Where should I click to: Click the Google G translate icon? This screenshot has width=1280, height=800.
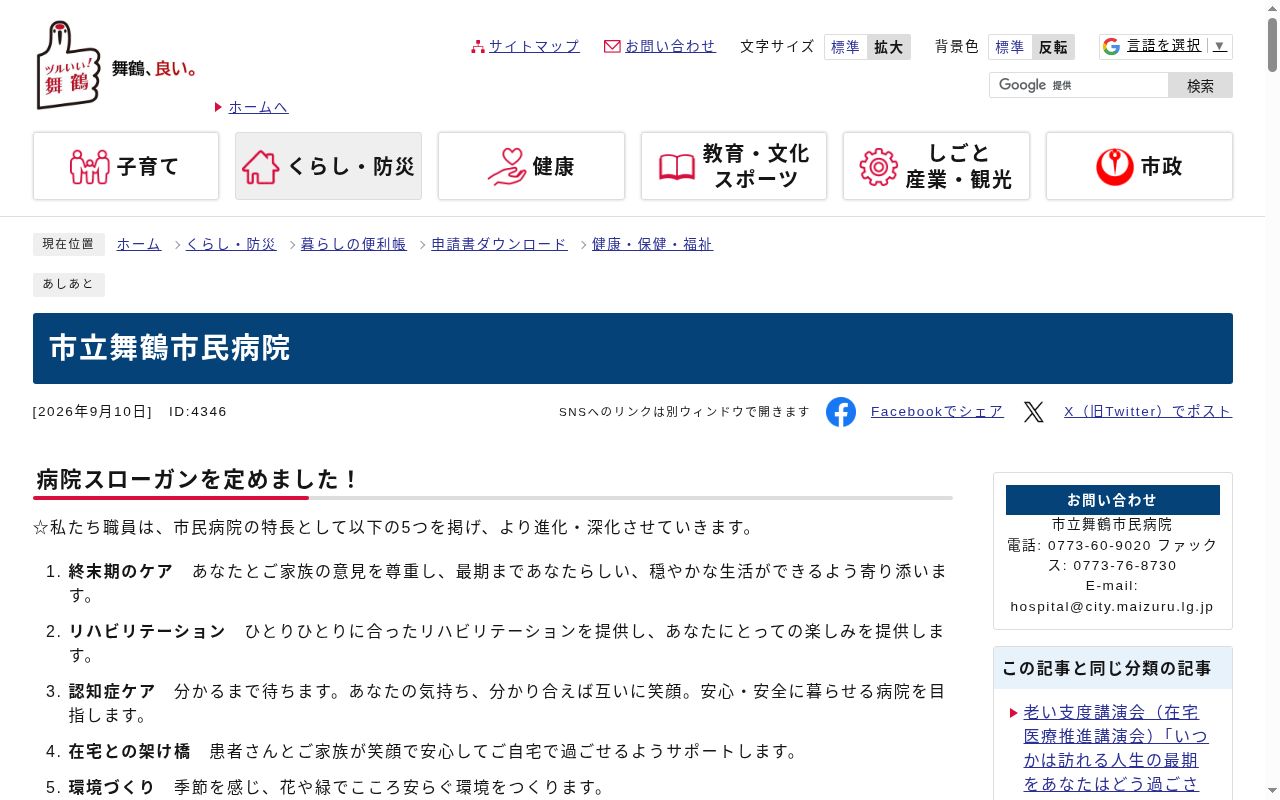pyautogui.click(x=1111, y=46)
